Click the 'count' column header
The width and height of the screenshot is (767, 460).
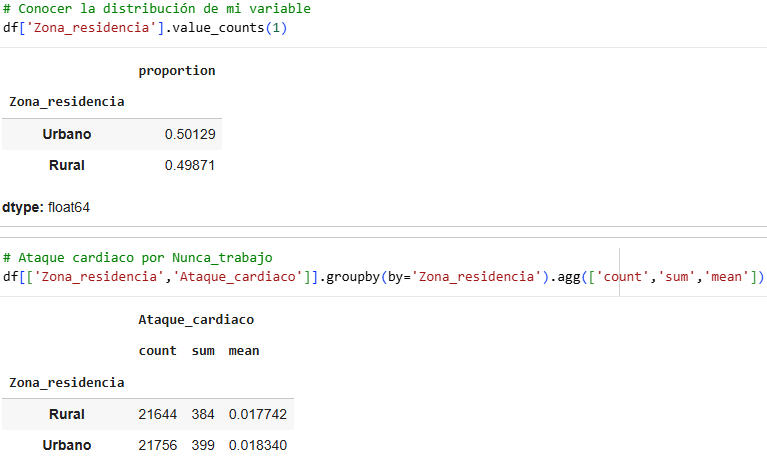[x=158, y=351]
